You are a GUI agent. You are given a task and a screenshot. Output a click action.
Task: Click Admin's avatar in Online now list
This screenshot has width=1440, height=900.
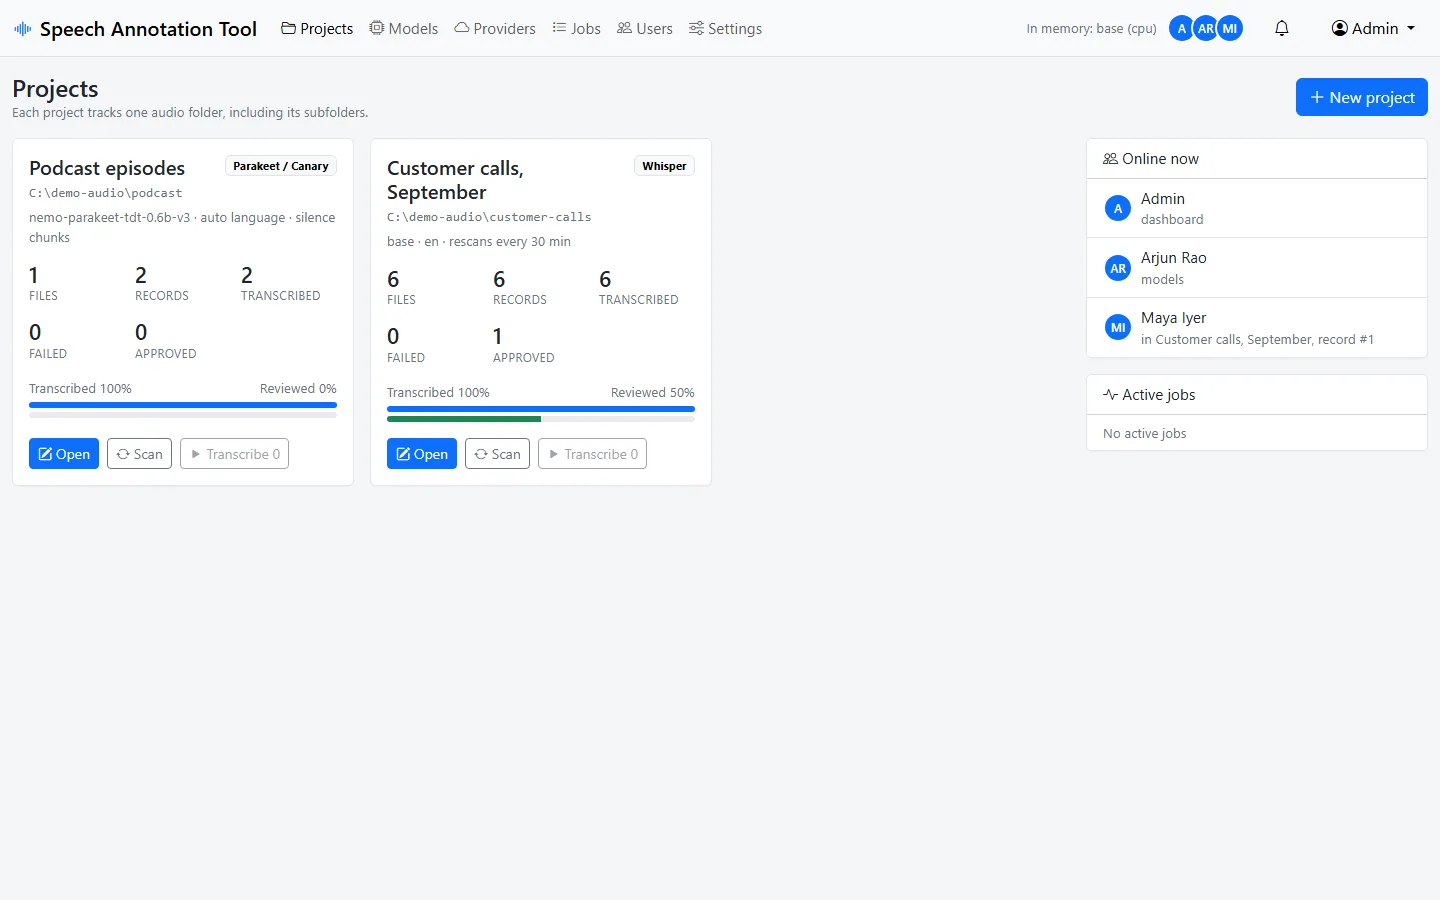click(x=1118, y=208)
